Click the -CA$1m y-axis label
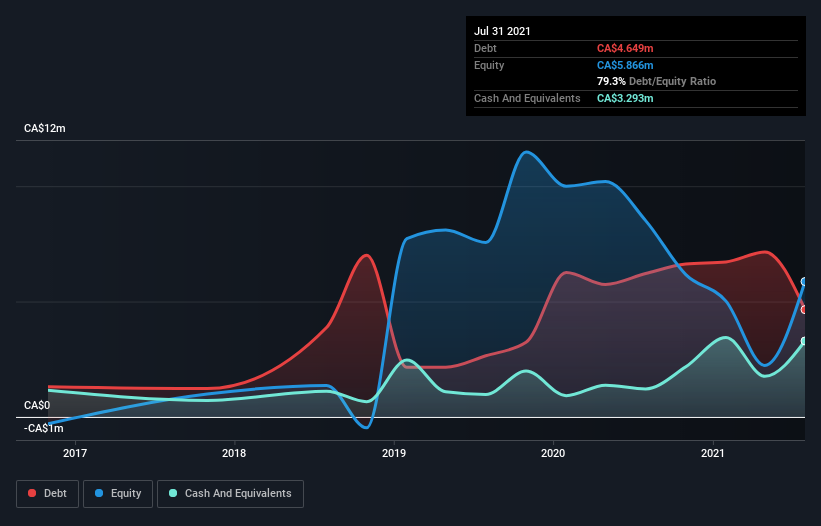Image resolution: width=821 pixels, height=526 pixels. click(x=43, y=428)
